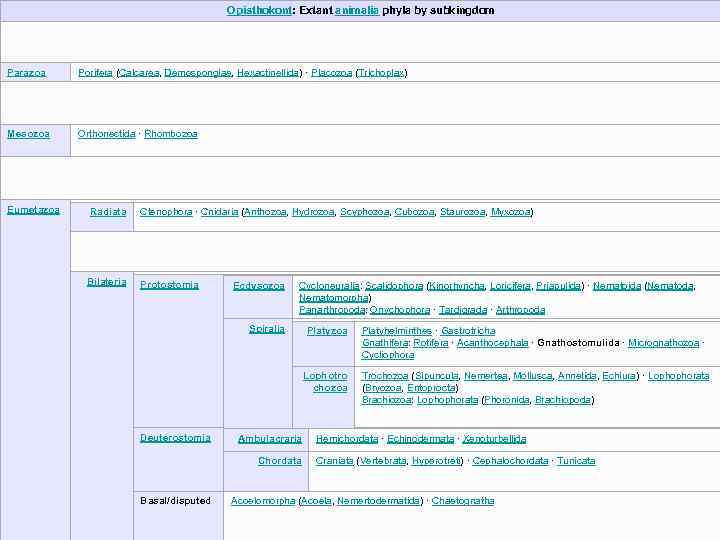Go to the Ctenophora page
This screenshot has height=540, width=720.
coord(166,212)
